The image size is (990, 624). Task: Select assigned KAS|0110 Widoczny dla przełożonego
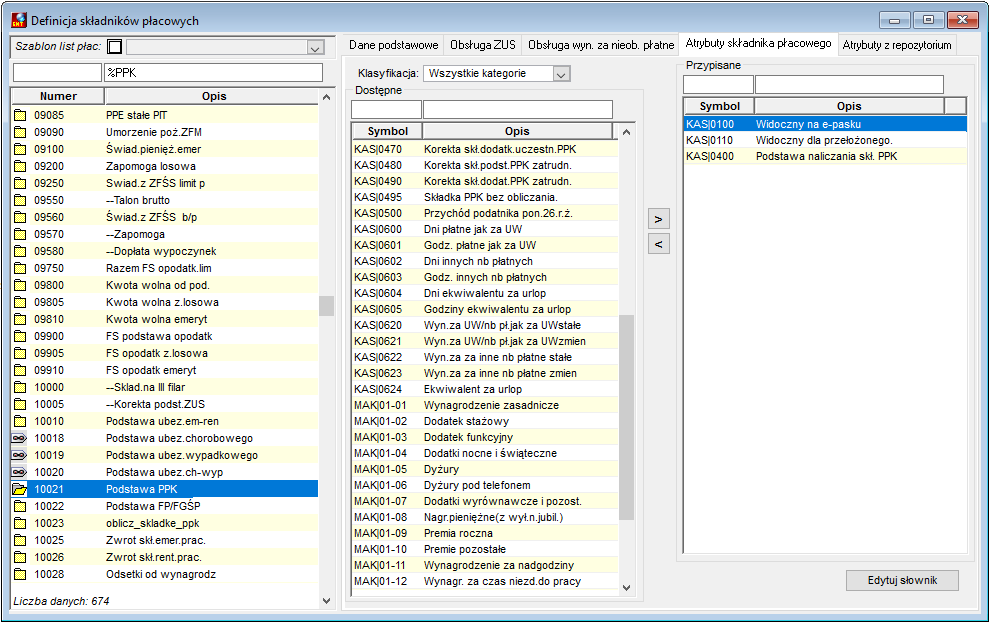click(x=825, y=140)
